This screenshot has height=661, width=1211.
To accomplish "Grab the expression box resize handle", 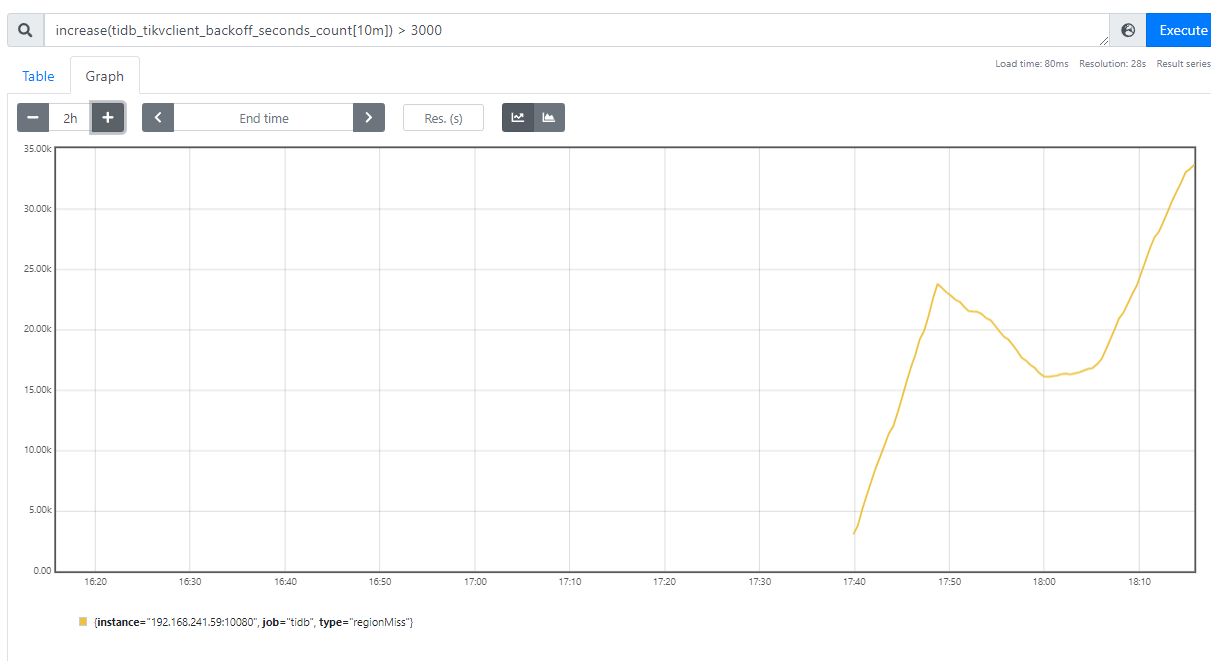I will (x=1104, y=41).
